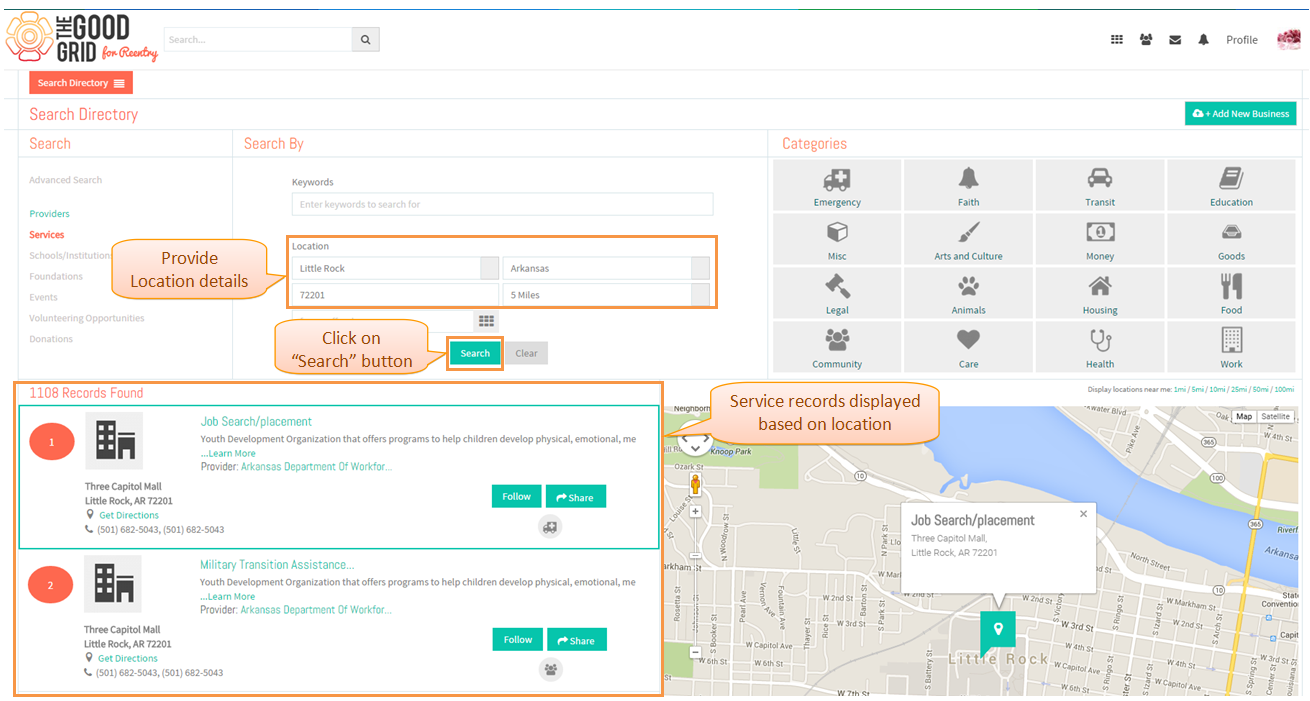Click the Profile menu in header

click(x=1242, y=40)
